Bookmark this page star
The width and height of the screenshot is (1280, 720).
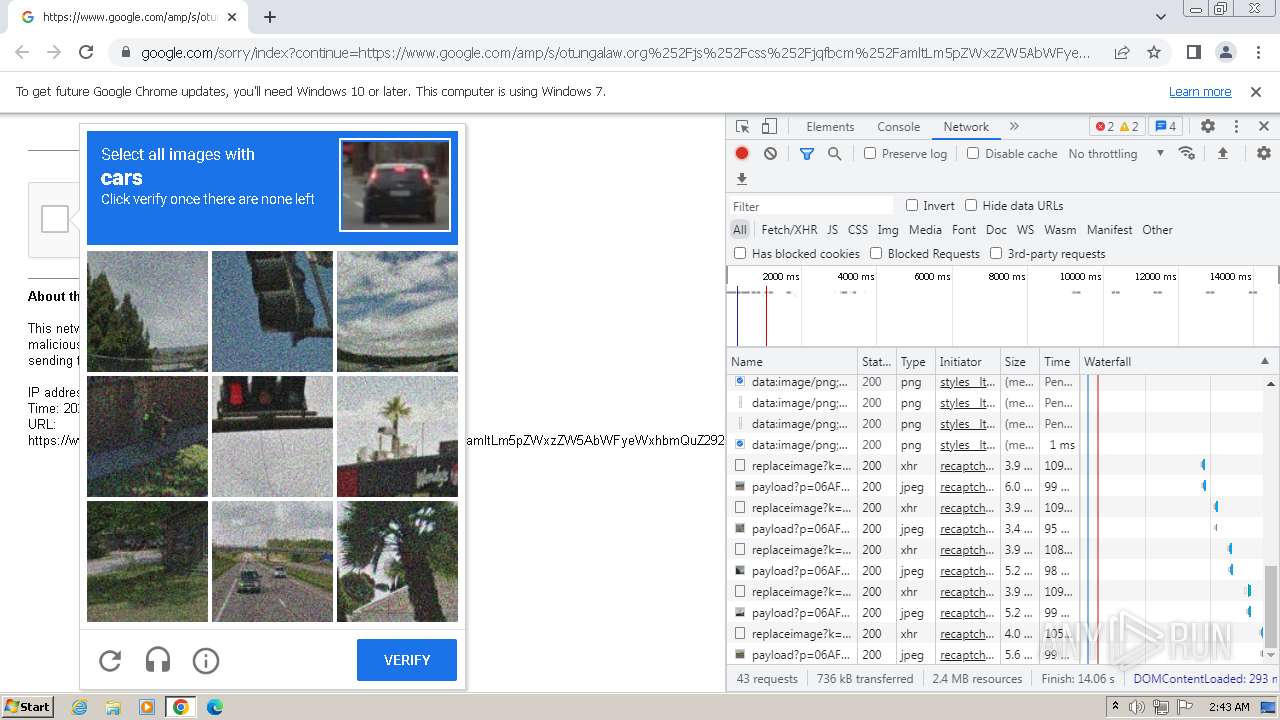(x=1154, y=52)
